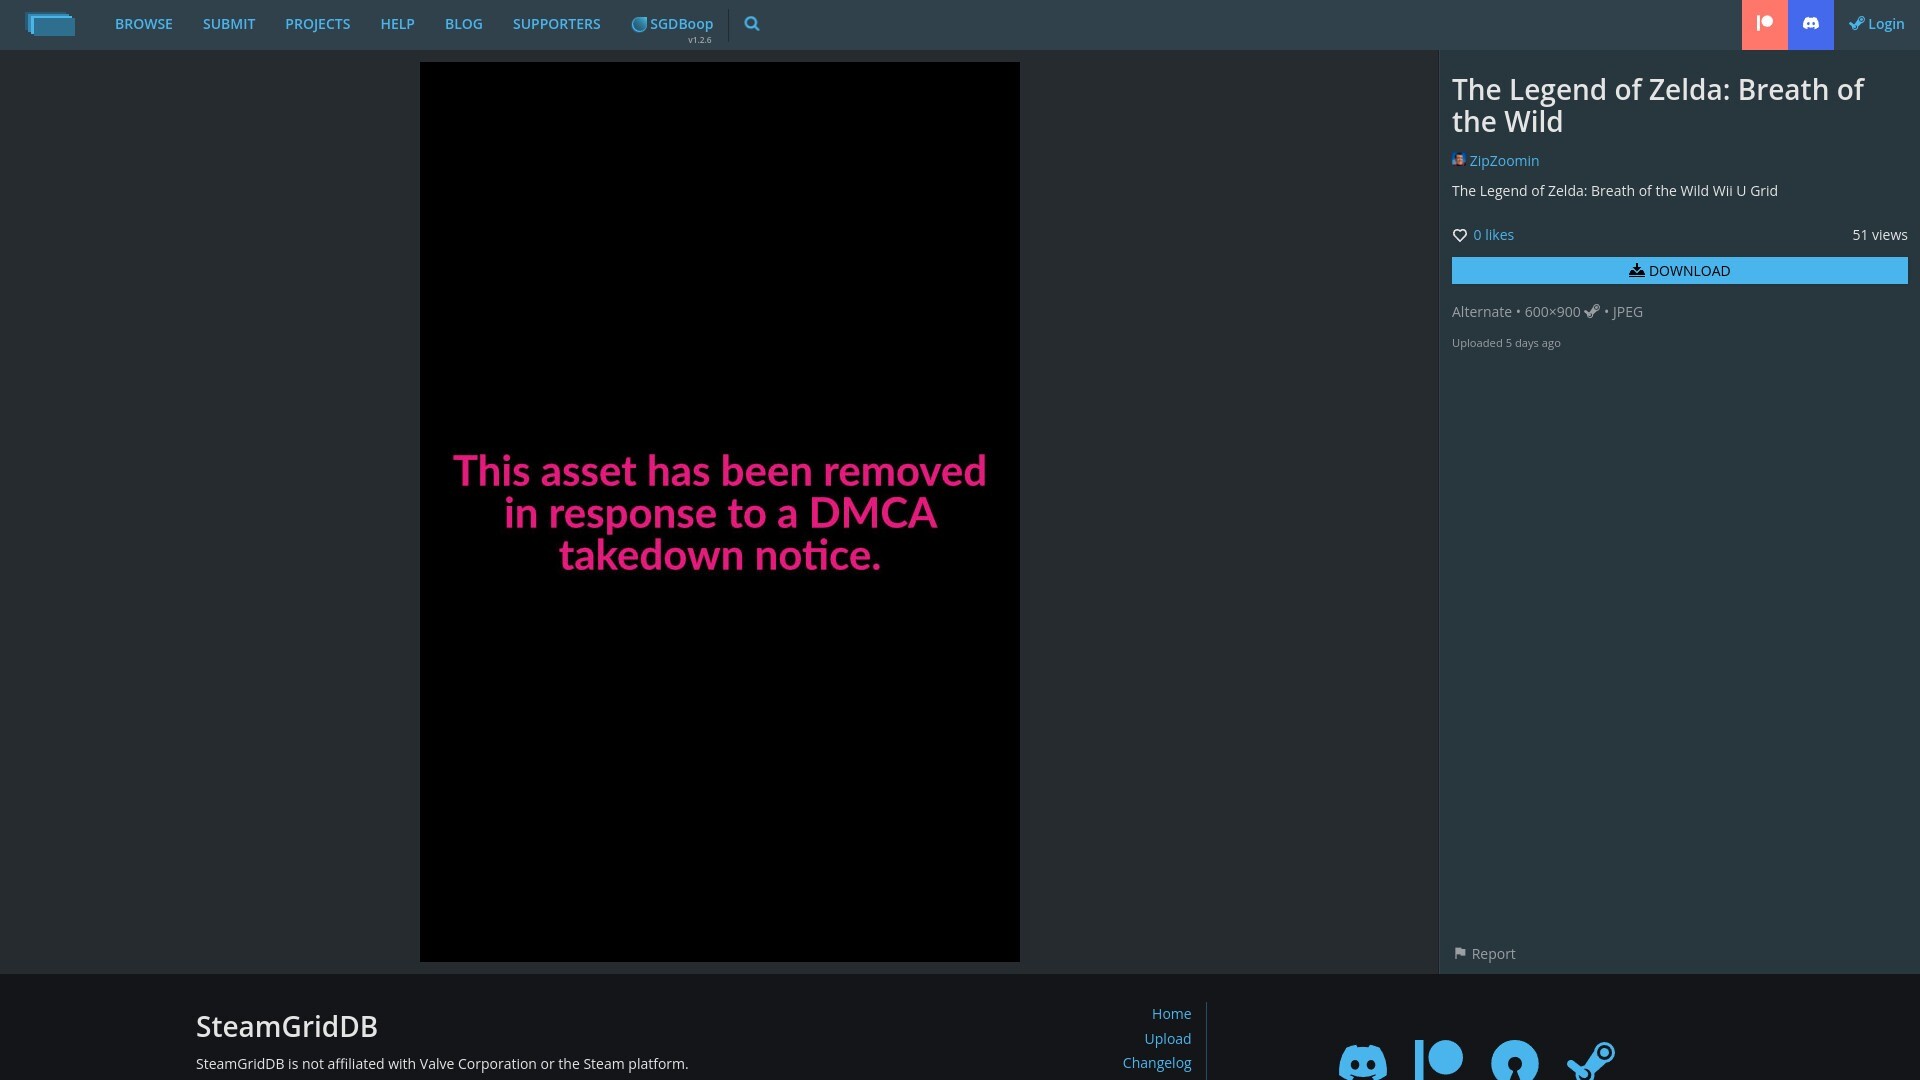Screen dimensions: 1920x1080
Task: Open the SGDBoop link
Action: (x=673, y=24)
